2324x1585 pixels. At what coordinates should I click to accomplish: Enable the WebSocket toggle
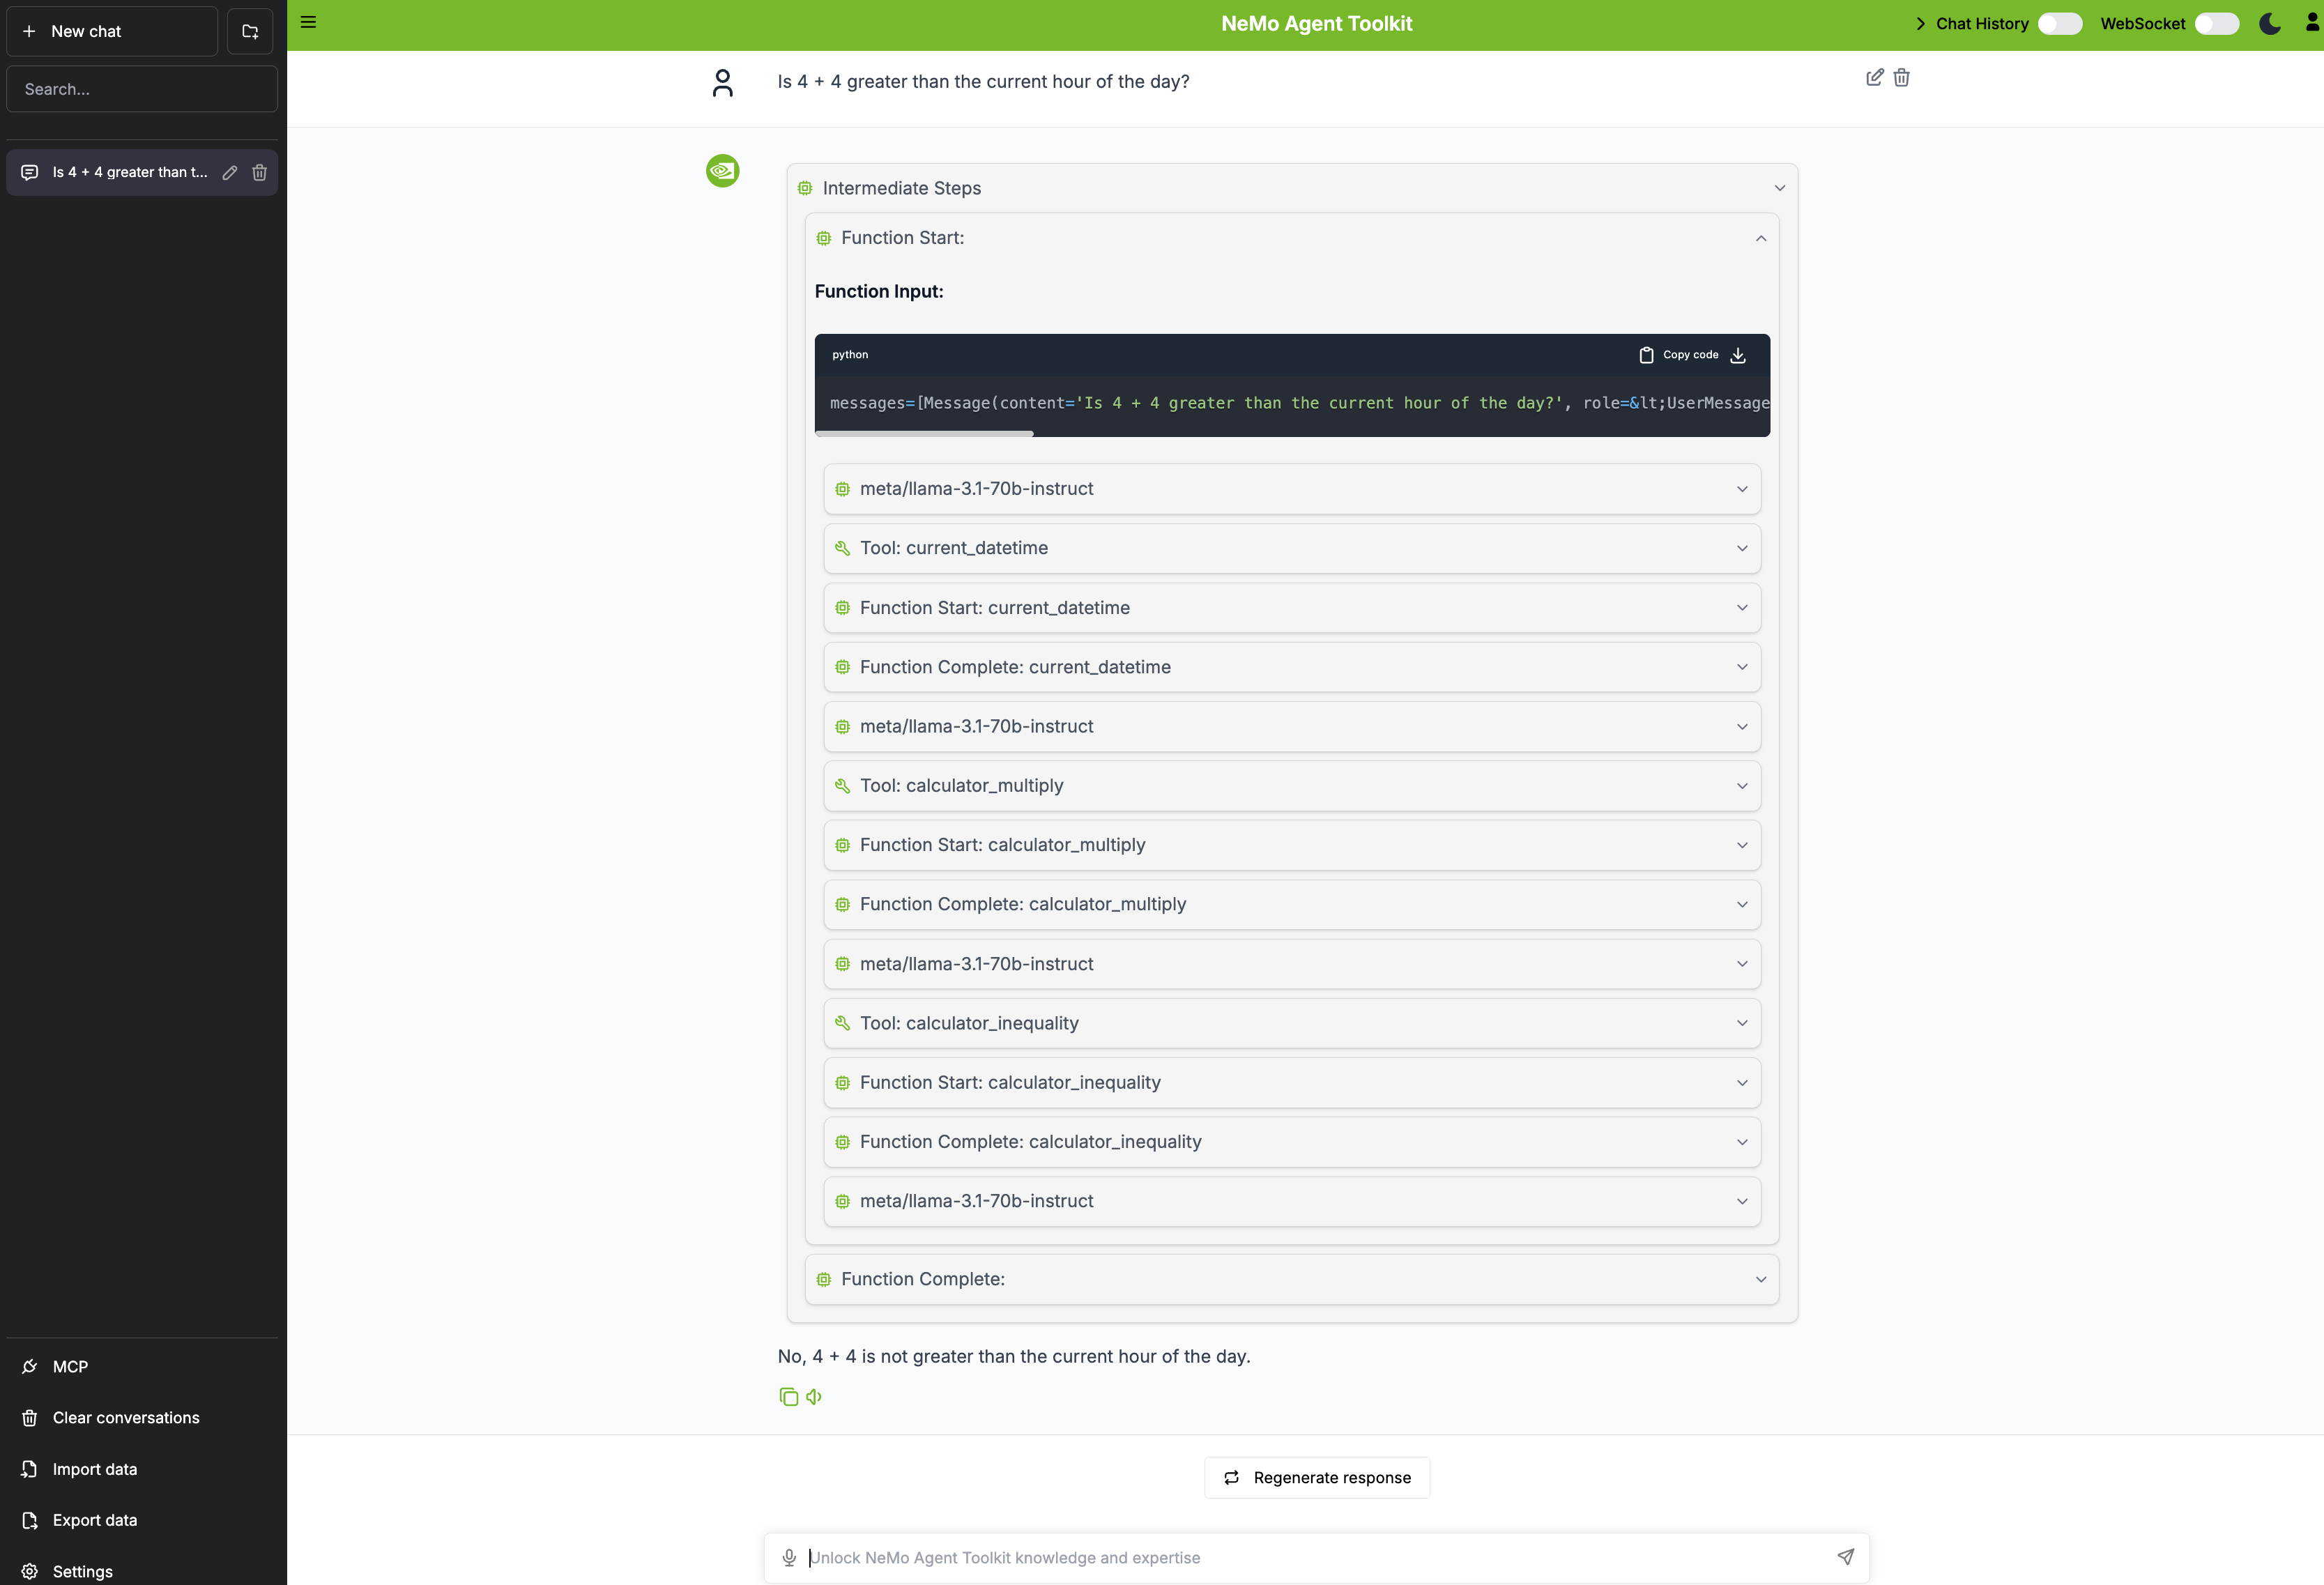pyautogui.click(x=2216, y=23)
